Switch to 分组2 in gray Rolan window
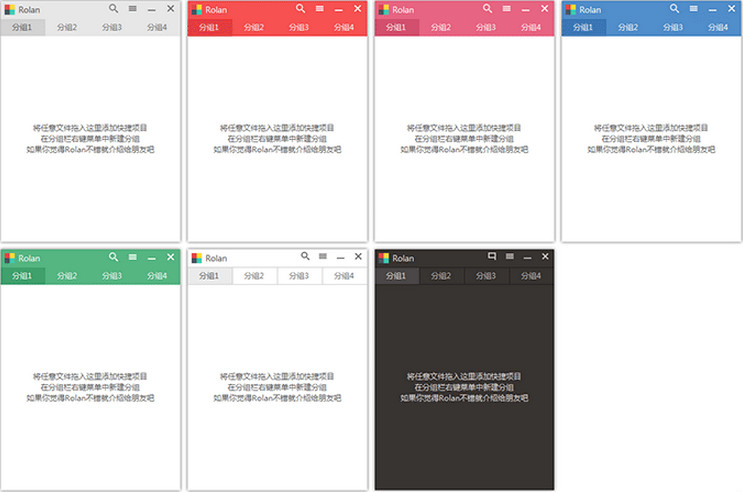743x492 pixels. click(67, 27)
